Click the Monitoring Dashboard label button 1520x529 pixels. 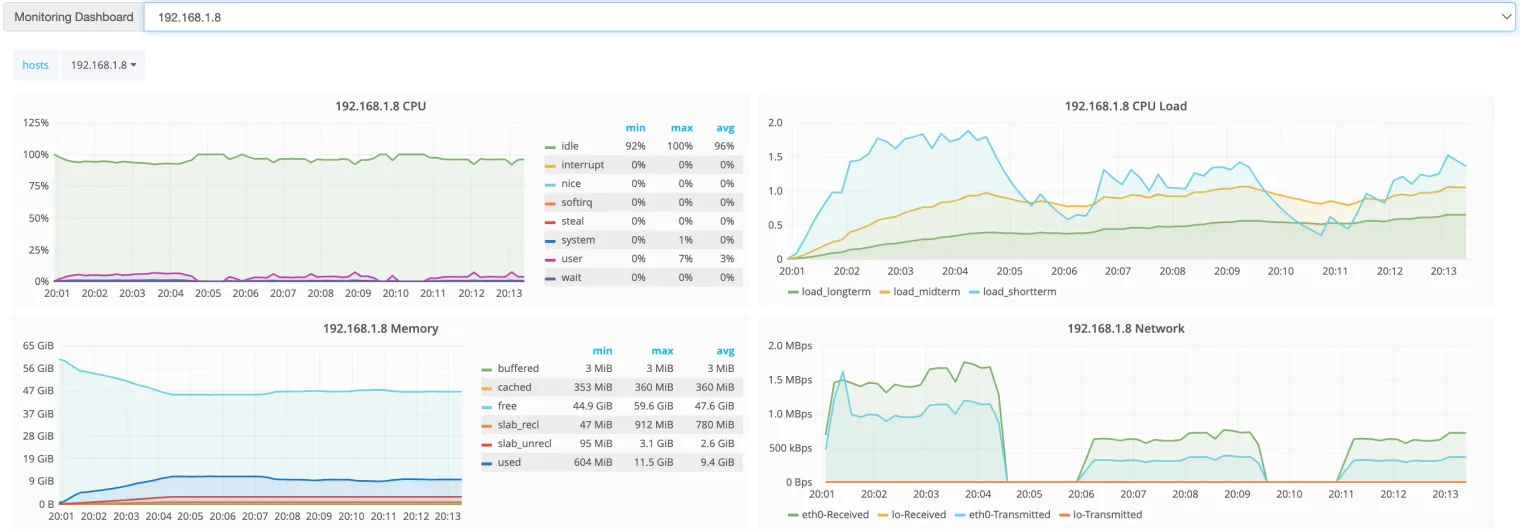coord(74,17)
